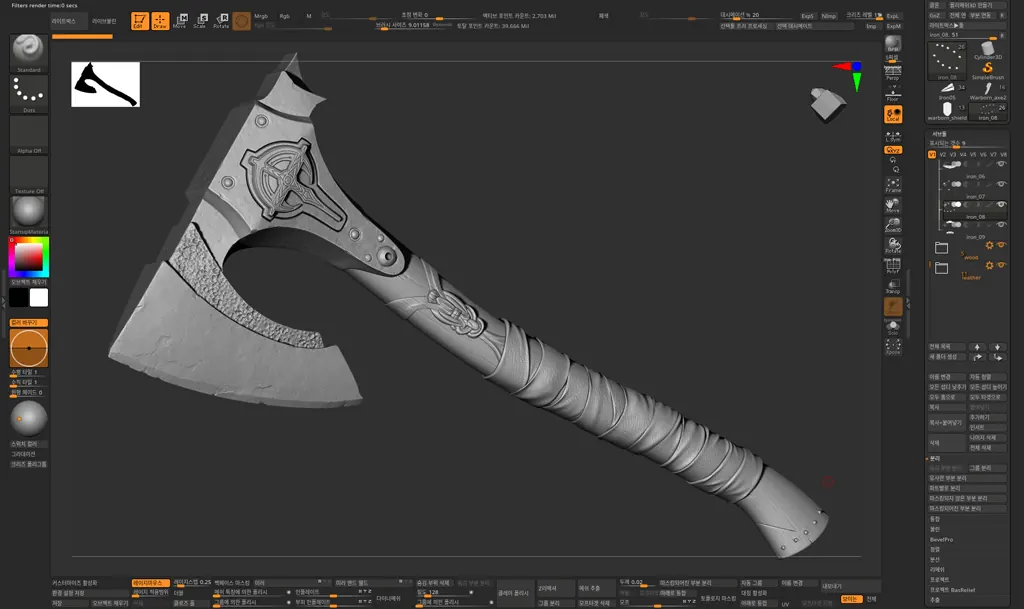Viewport: 1024px width, 609px height.
Task: Toggle the Floor grid
Action: point(893,96)
